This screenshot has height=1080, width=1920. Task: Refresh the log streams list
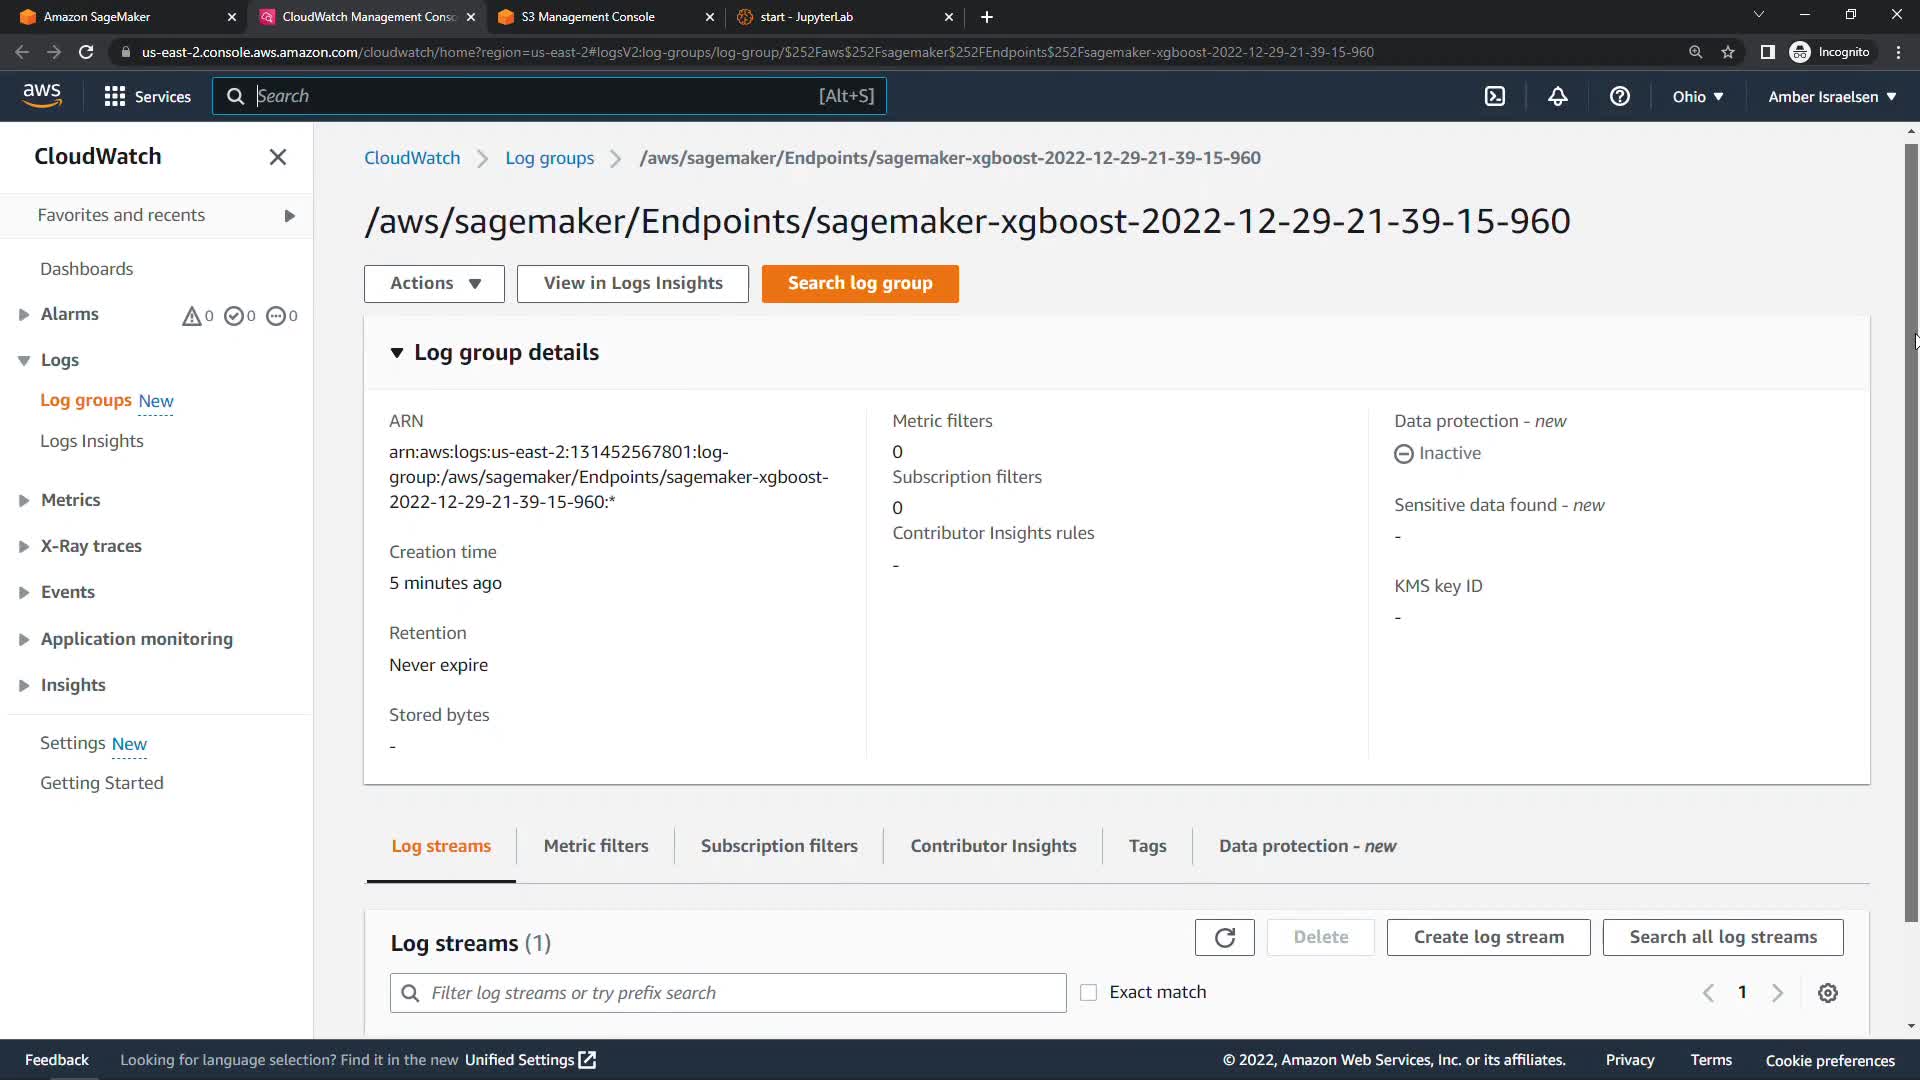coord(1224,937)
